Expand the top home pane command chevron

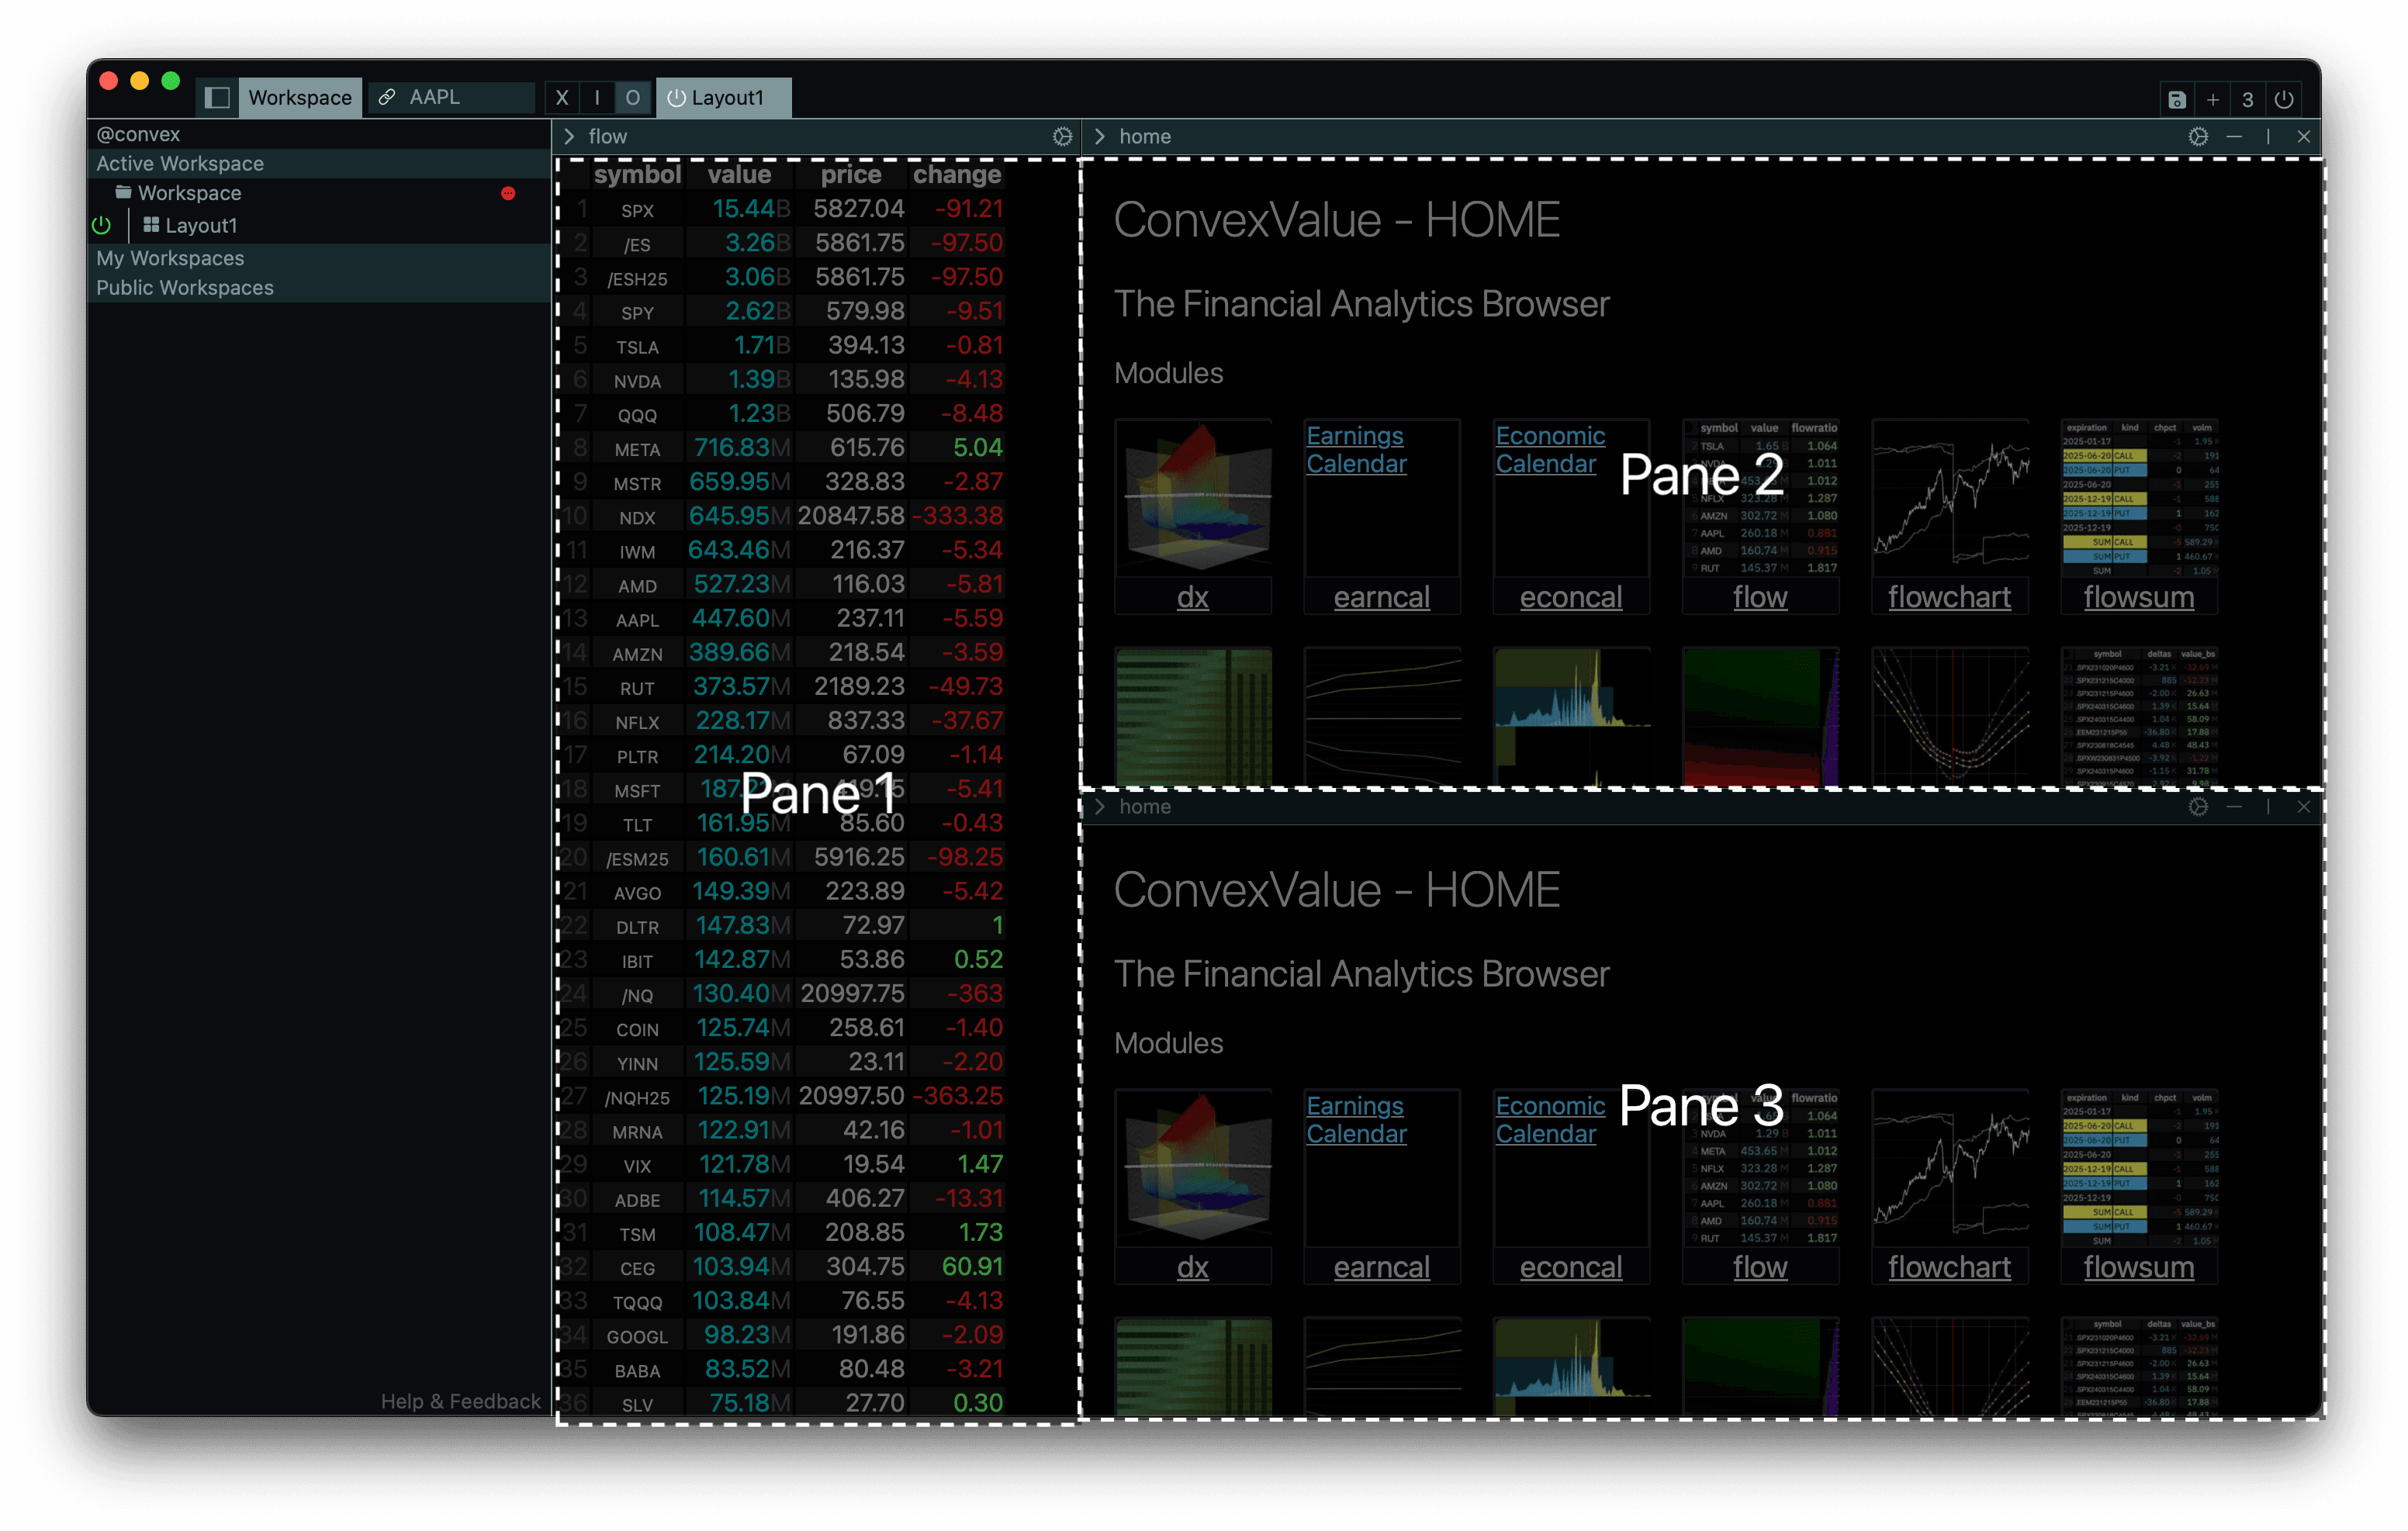1100,137
